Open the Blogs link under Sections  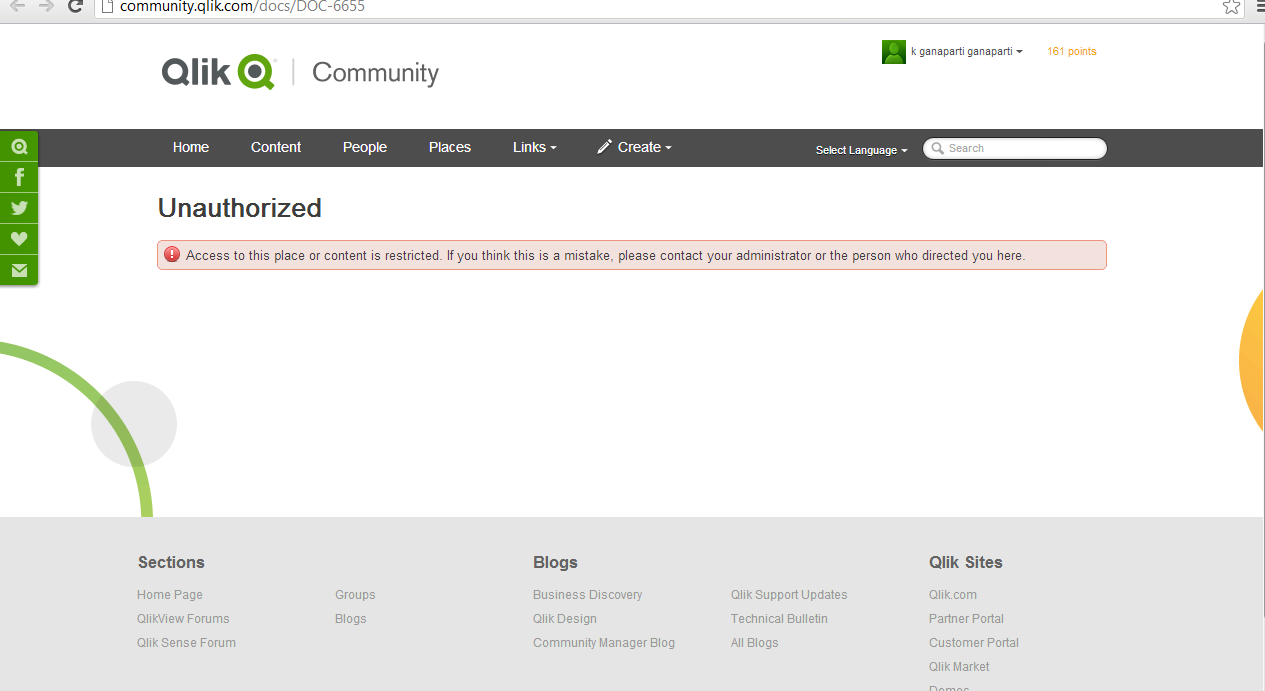351,619
